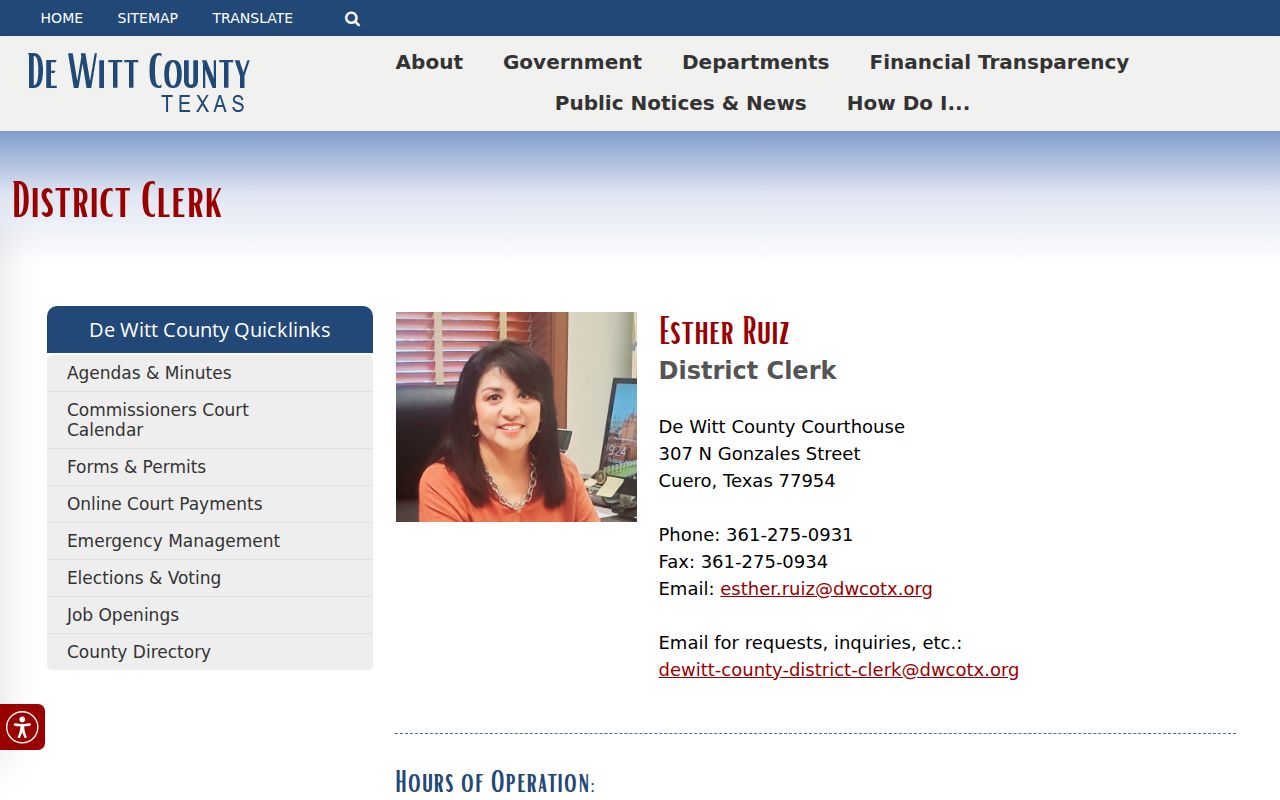Open the Government menu
Screen dimensions: 1280x800
pyautogui.click(x=572, y=62)
